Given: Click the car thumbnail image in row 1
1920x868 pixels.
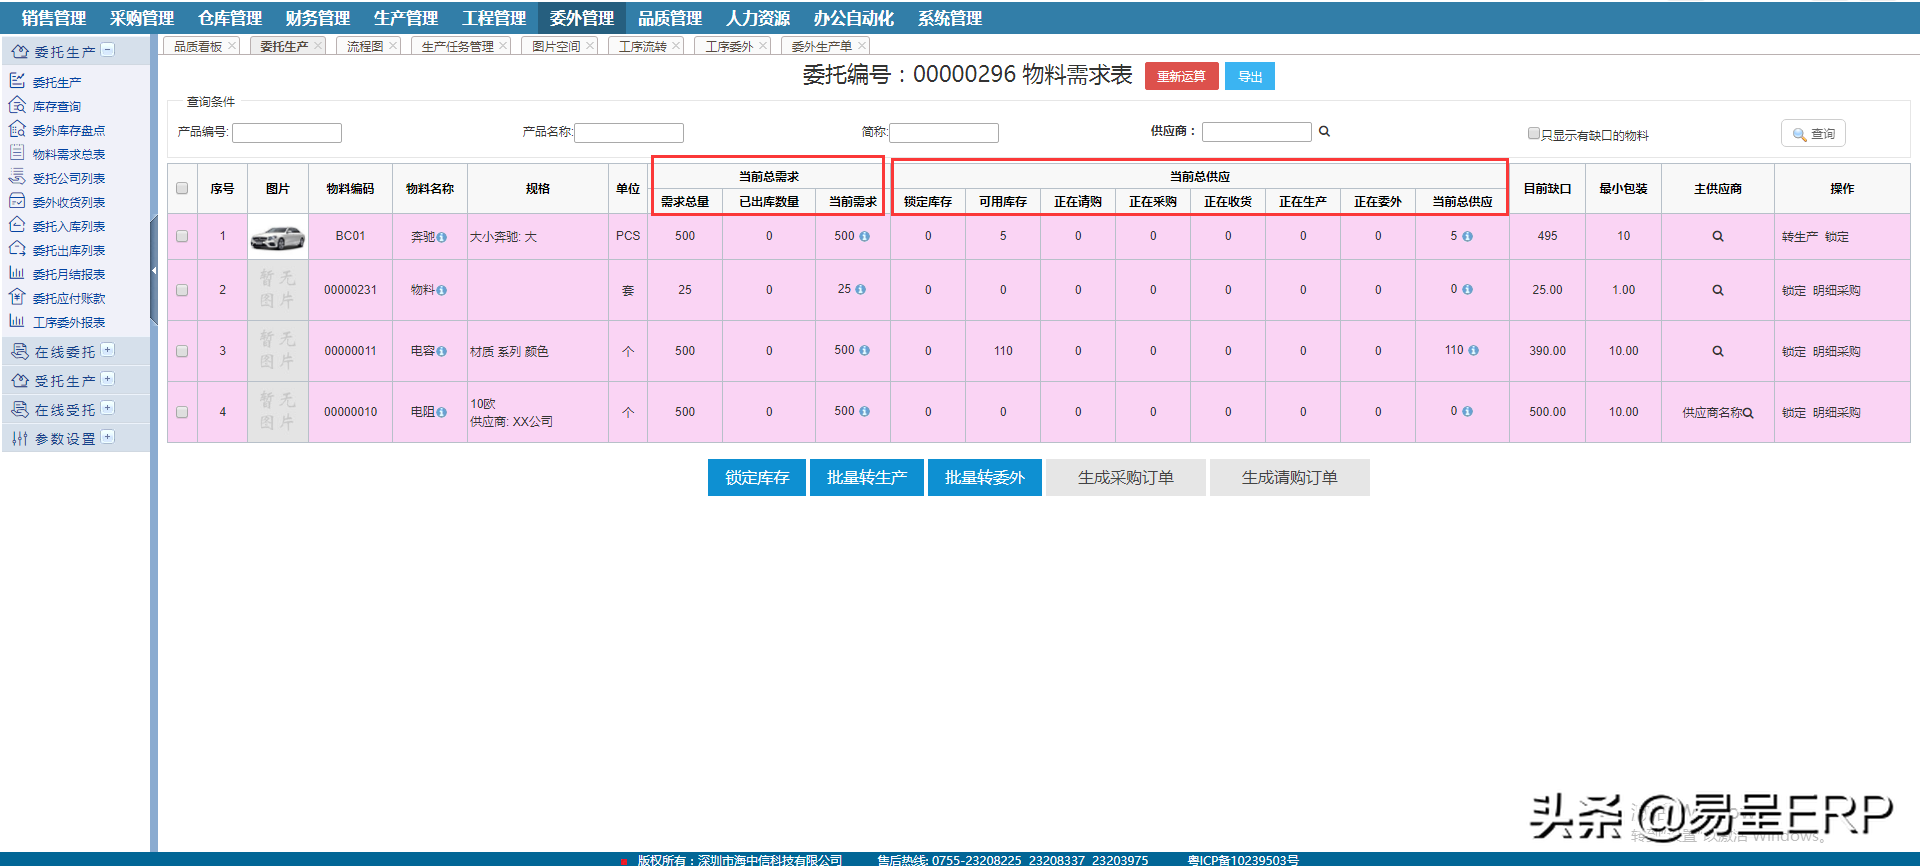Looking at the screenshot, I should [x=278, y=237].
